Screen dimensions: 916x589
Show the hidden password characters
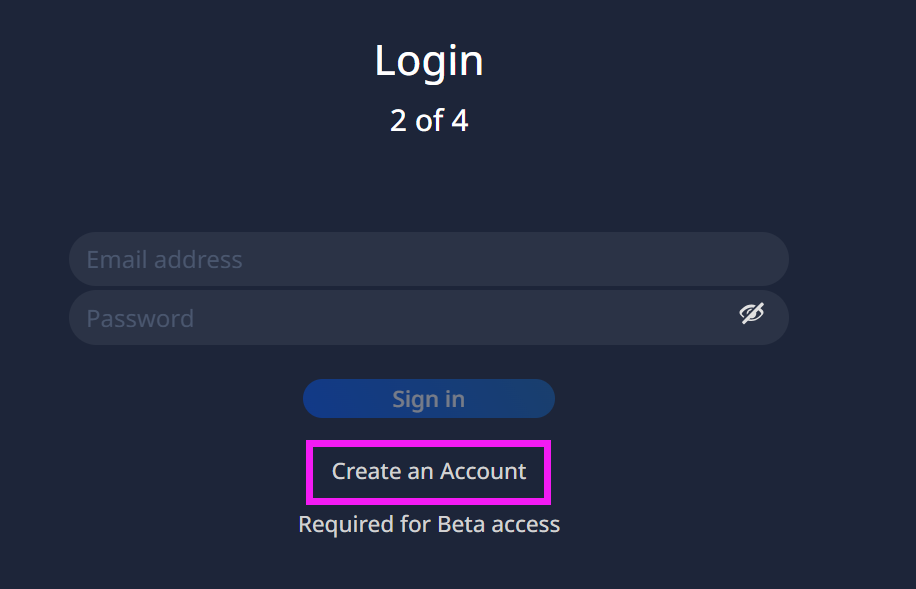pos(751,314)
